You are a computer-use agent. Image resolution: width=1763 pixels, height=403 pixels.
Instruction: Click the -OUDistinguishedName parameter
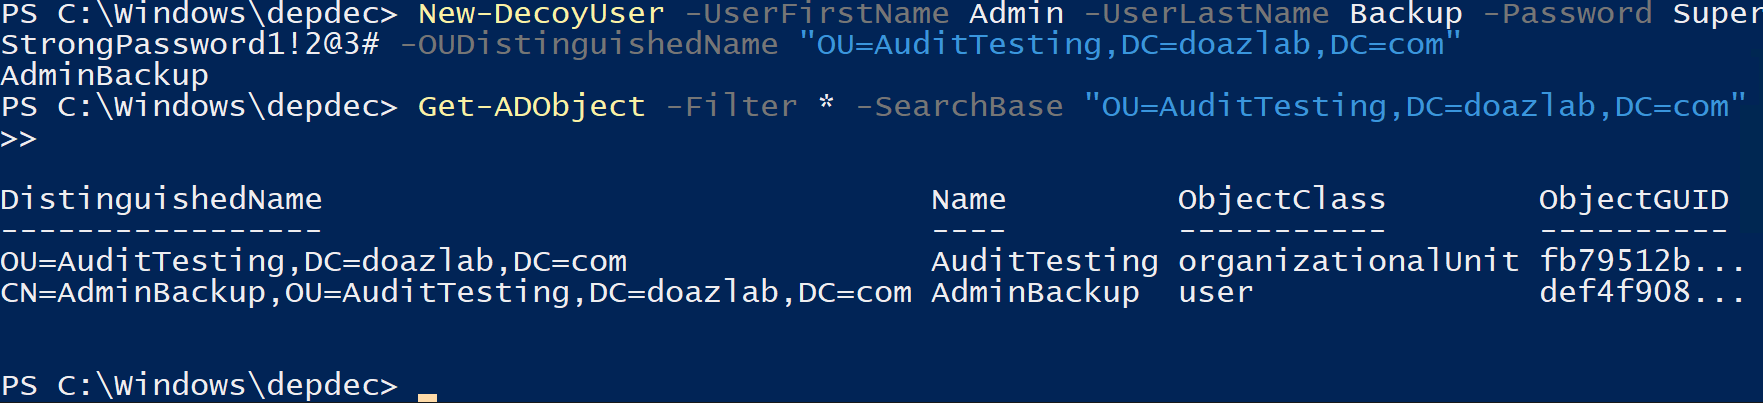589,45
